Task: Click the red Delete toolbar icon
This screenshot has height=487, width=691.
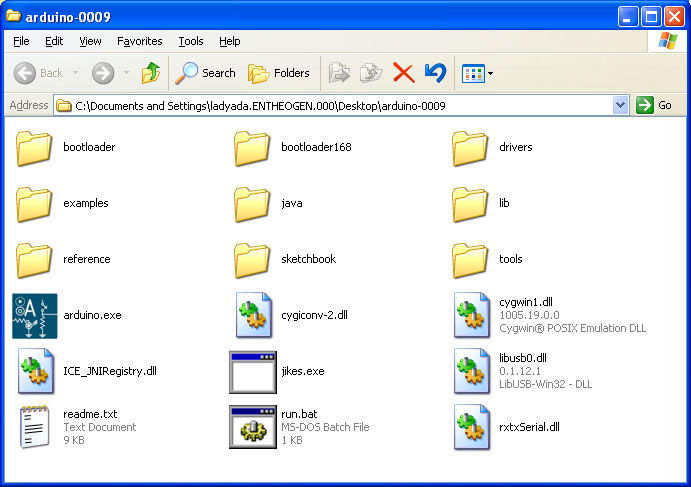Action: coord(403,73)
